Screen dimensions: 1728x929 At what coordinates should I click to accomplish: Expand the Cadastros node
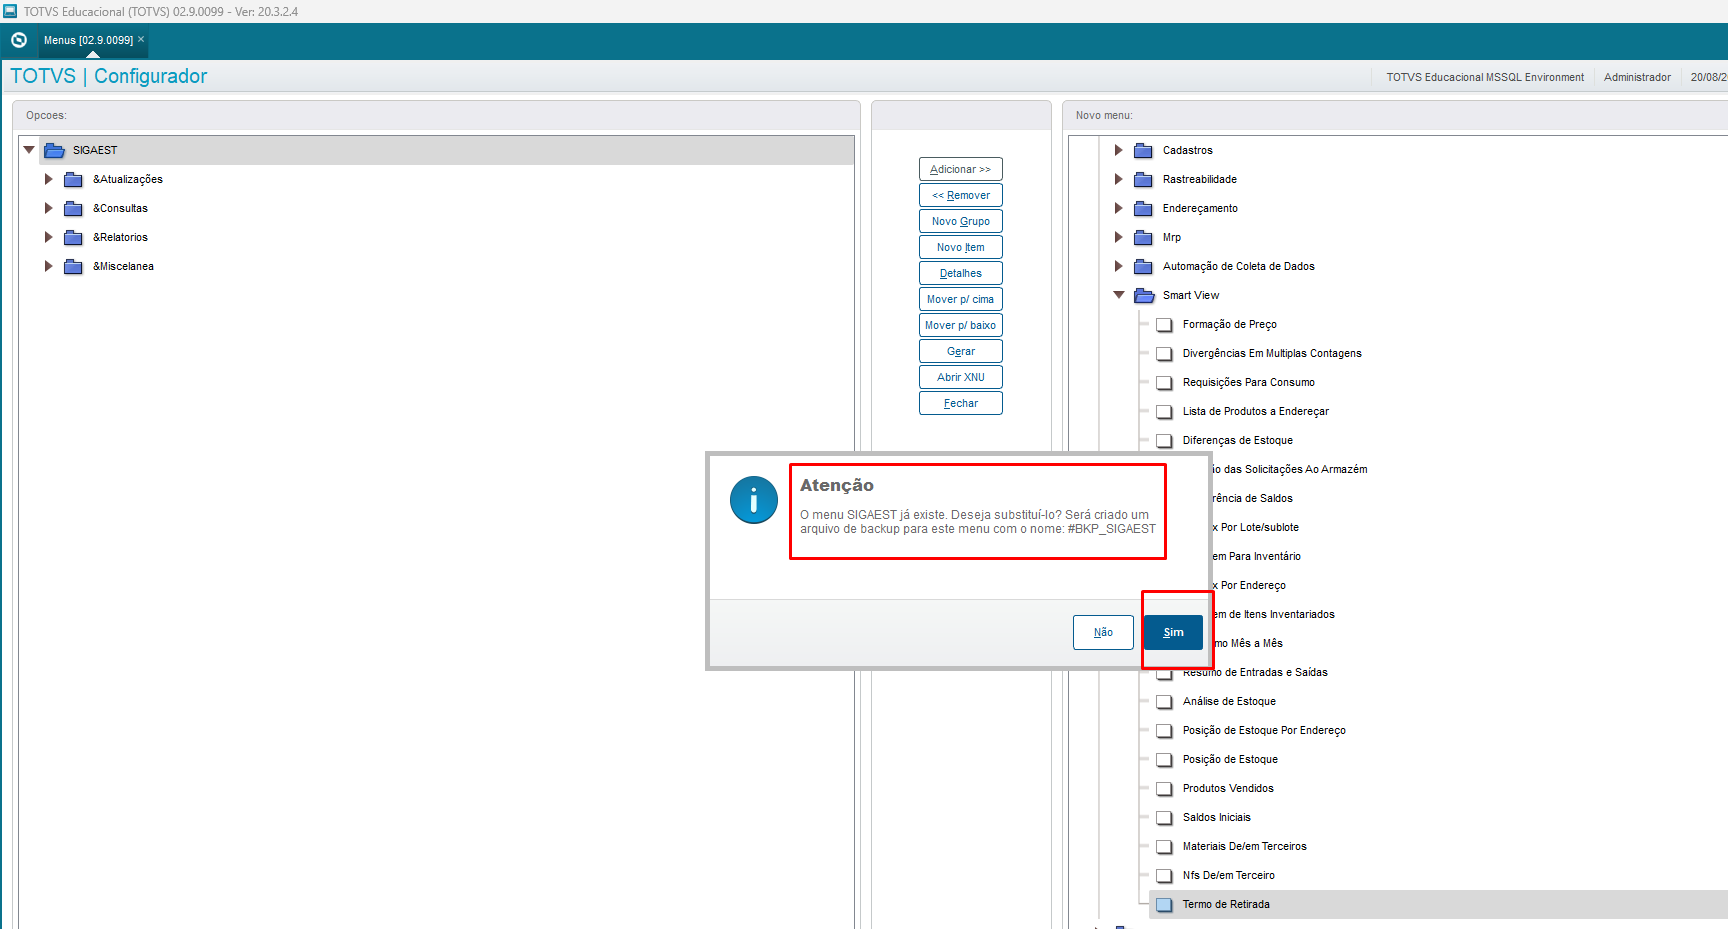[1119, 151]
